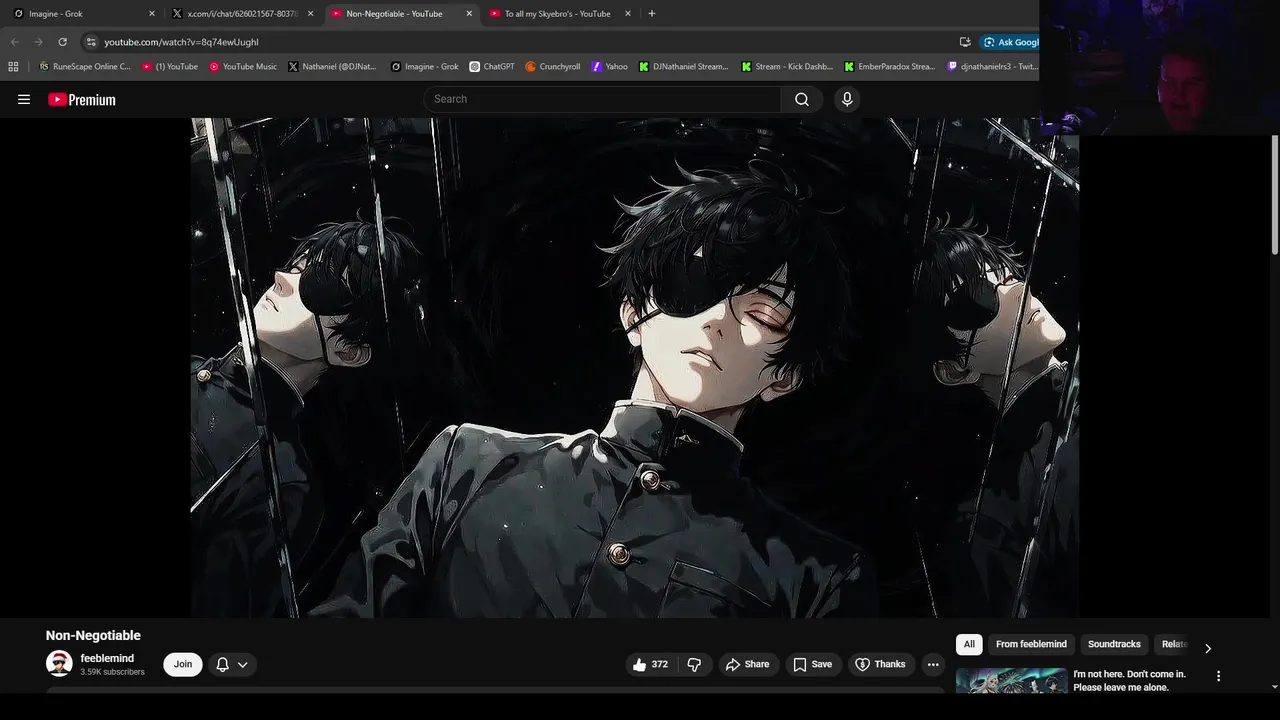Open djnathanielrs3 Twitch bookmark
The image size is (1280, 720).
[x=992, y=67]
